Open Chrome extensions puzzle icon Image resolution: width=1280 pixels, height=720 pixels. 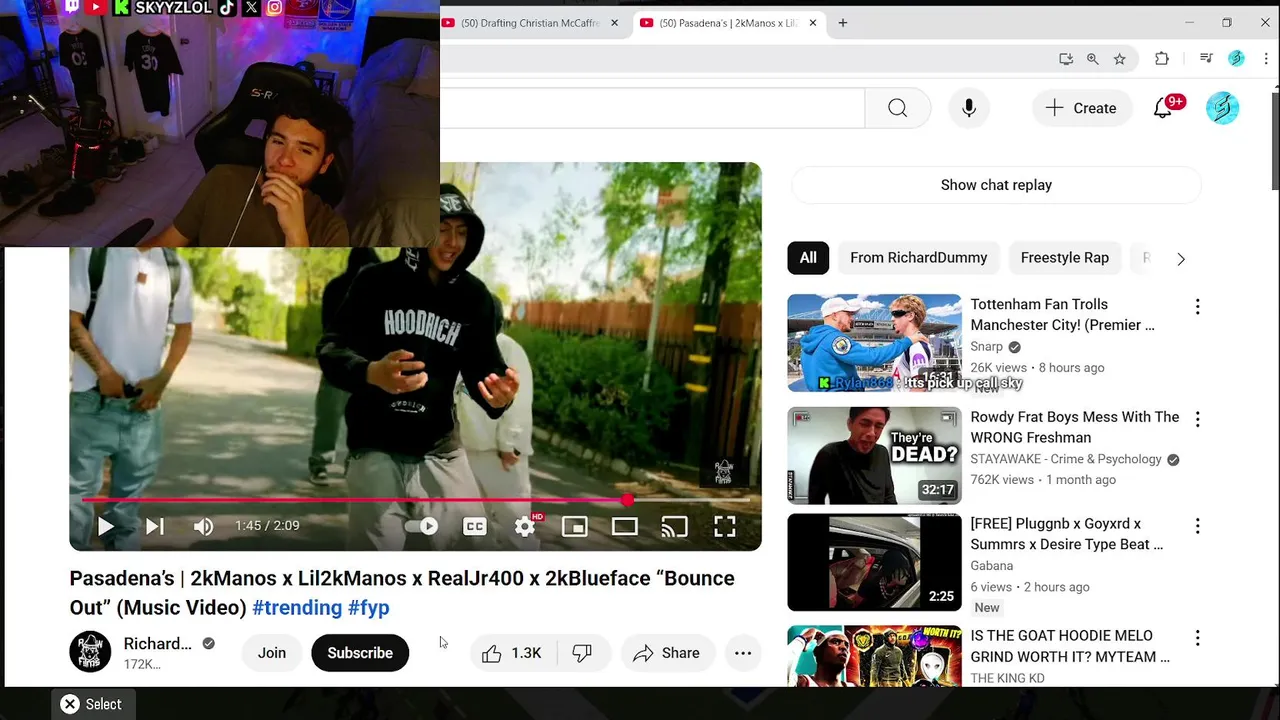pyautogui.click(x=1162, y=59)
